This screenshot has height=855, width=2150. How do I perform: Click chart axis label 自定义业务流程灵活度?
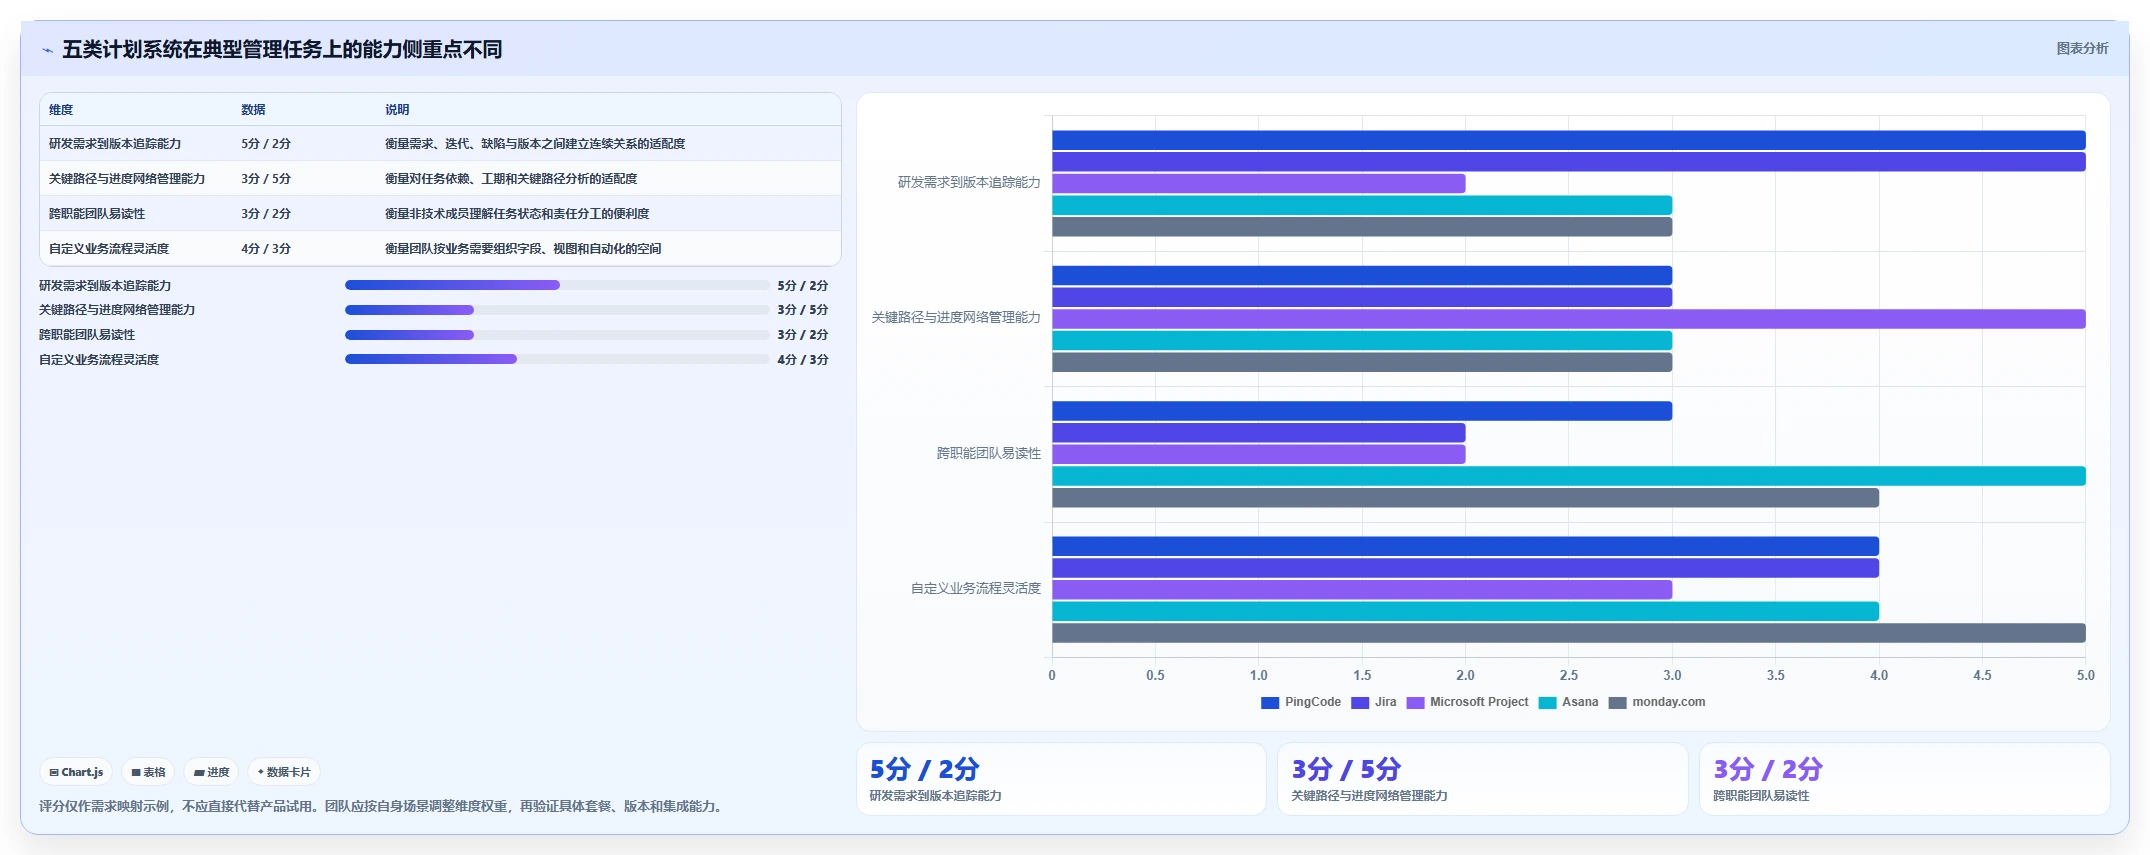pos(976,589)
